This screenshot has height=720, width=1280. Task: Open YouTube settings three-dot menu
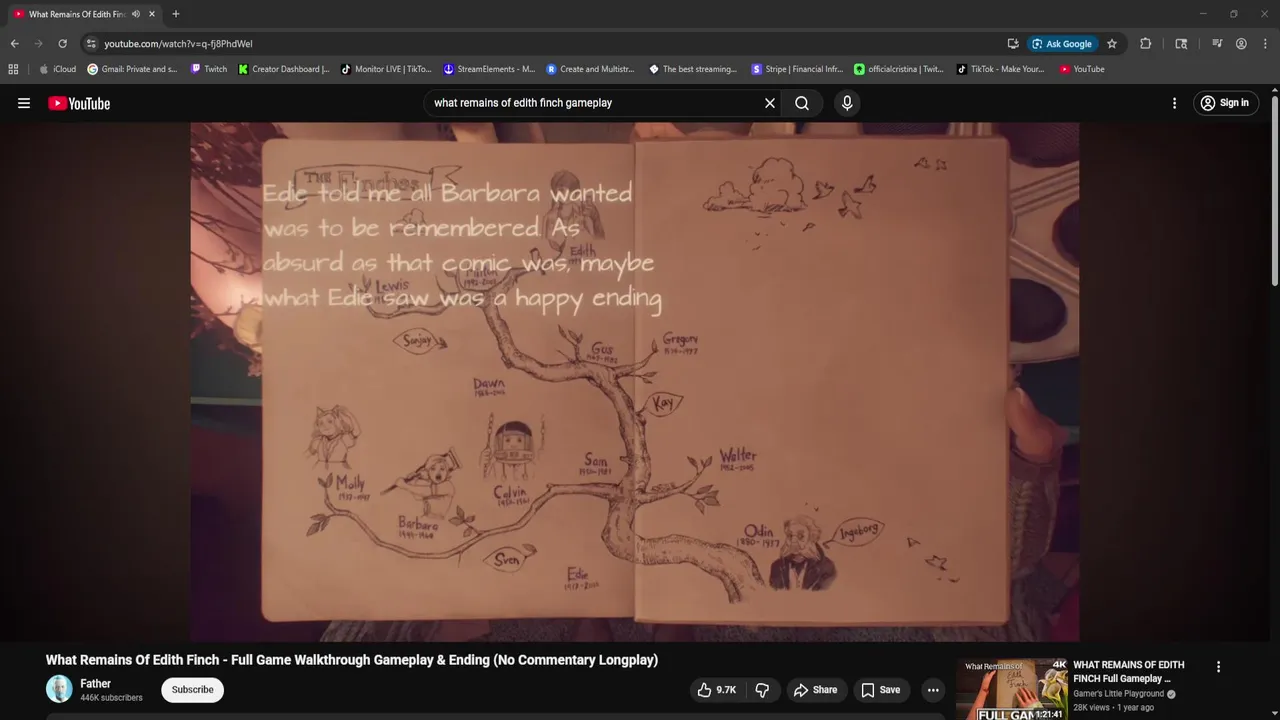(1174, 103)
